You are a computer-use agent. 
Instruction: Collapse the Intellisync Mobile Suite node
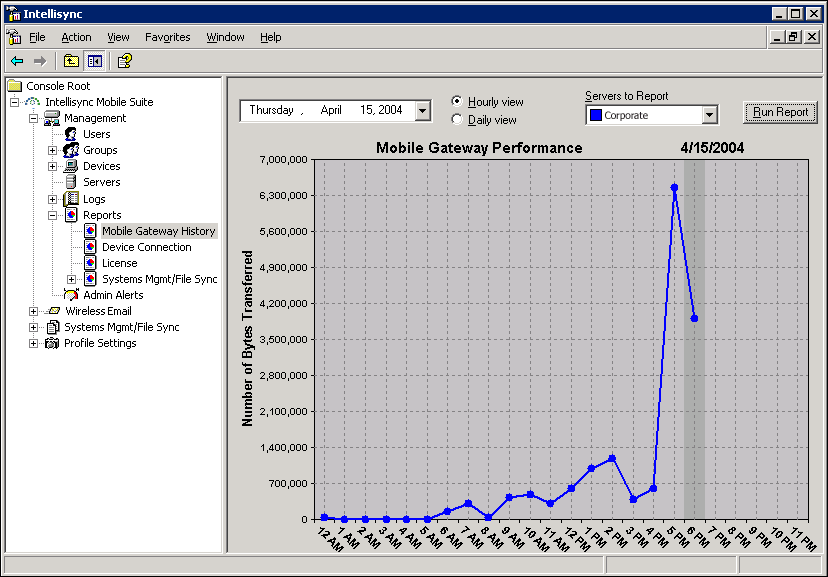point(14,102)
